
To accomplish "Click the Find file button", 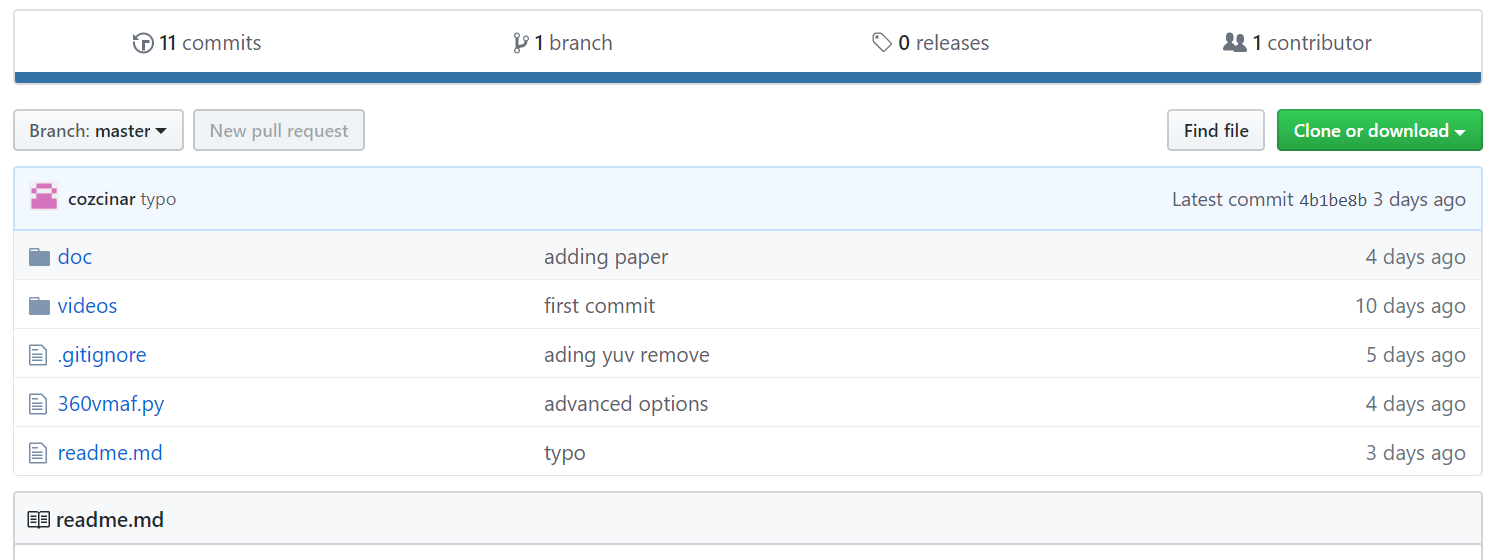I will 1216,130.
